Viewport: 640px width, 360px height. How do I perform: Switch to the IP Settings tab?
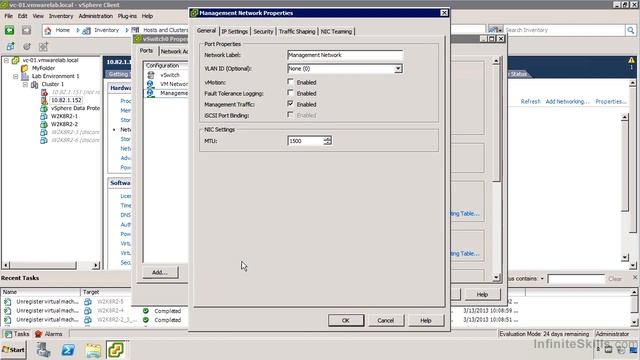(x=235, y=31)
